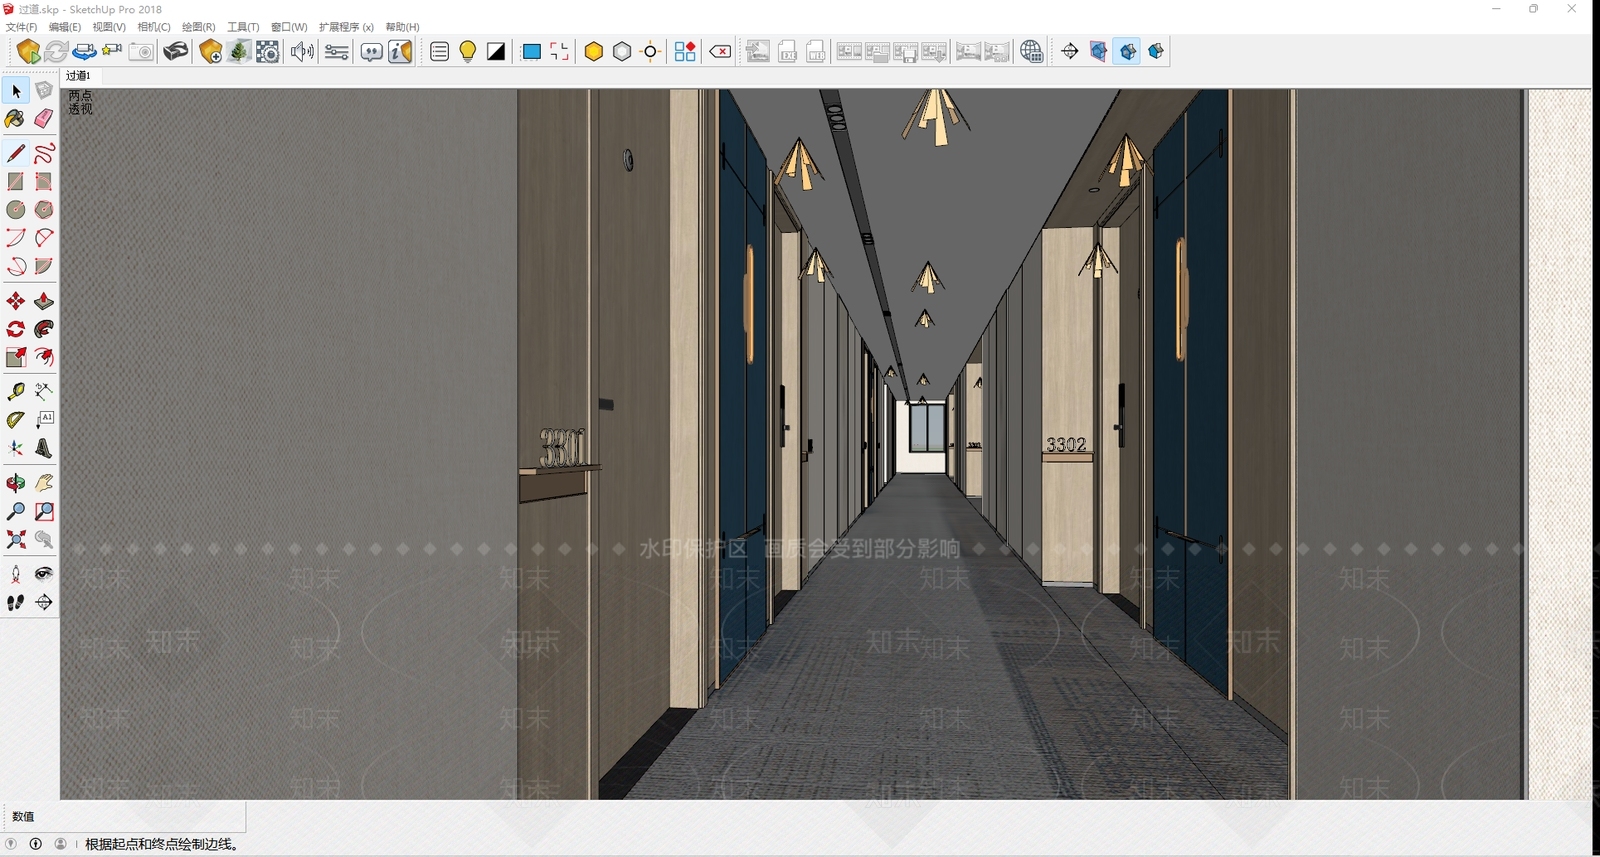Choose the Tape Measure tool

pyautogui.click(x=16, y=391)
